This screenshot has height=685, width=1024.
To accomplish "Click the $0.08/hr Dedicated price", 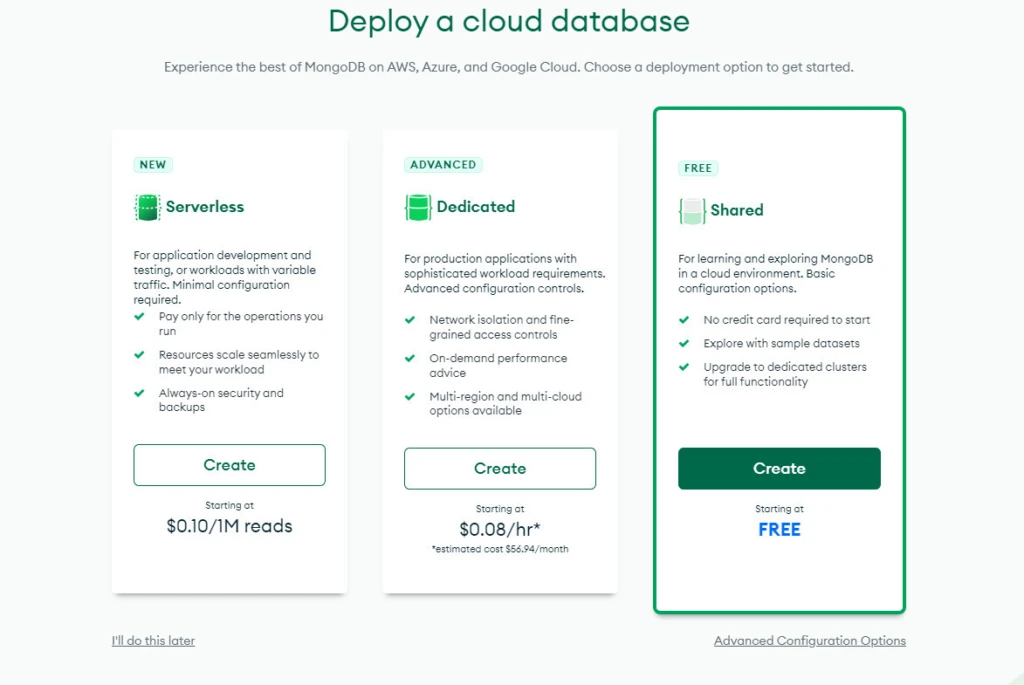I will click(499, 529).
